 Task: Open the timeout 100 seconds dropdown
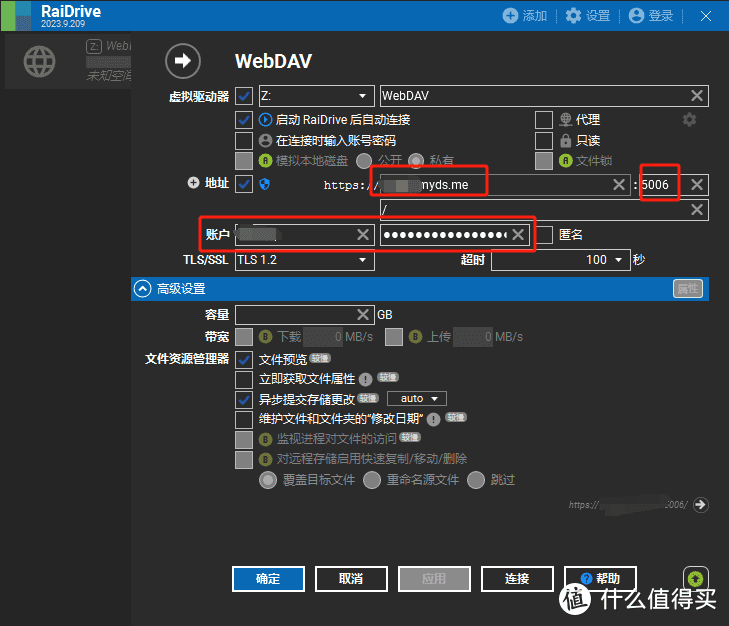click(561, 260)
